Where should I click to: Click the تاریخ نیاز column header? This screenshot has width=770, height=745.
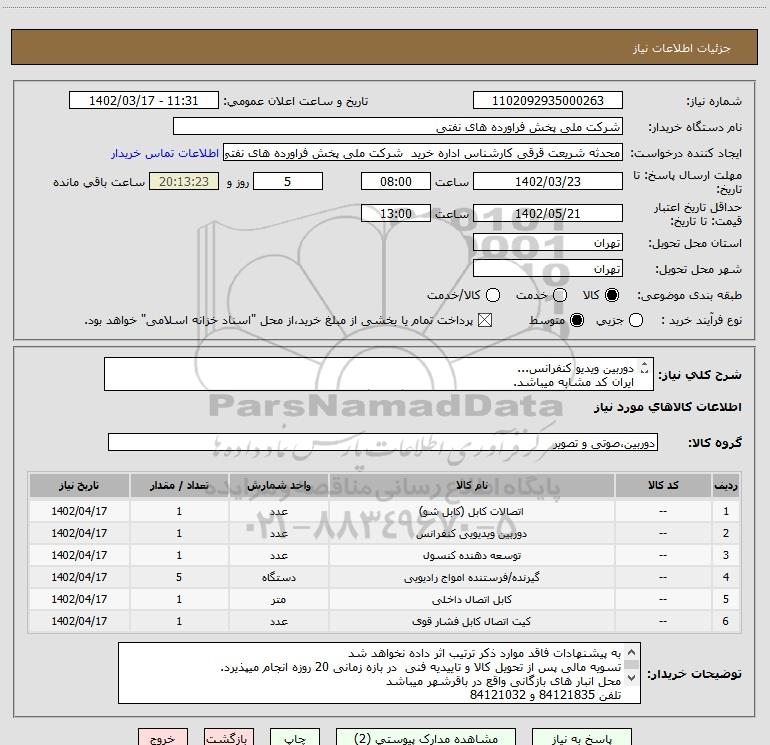coord(79,485)
